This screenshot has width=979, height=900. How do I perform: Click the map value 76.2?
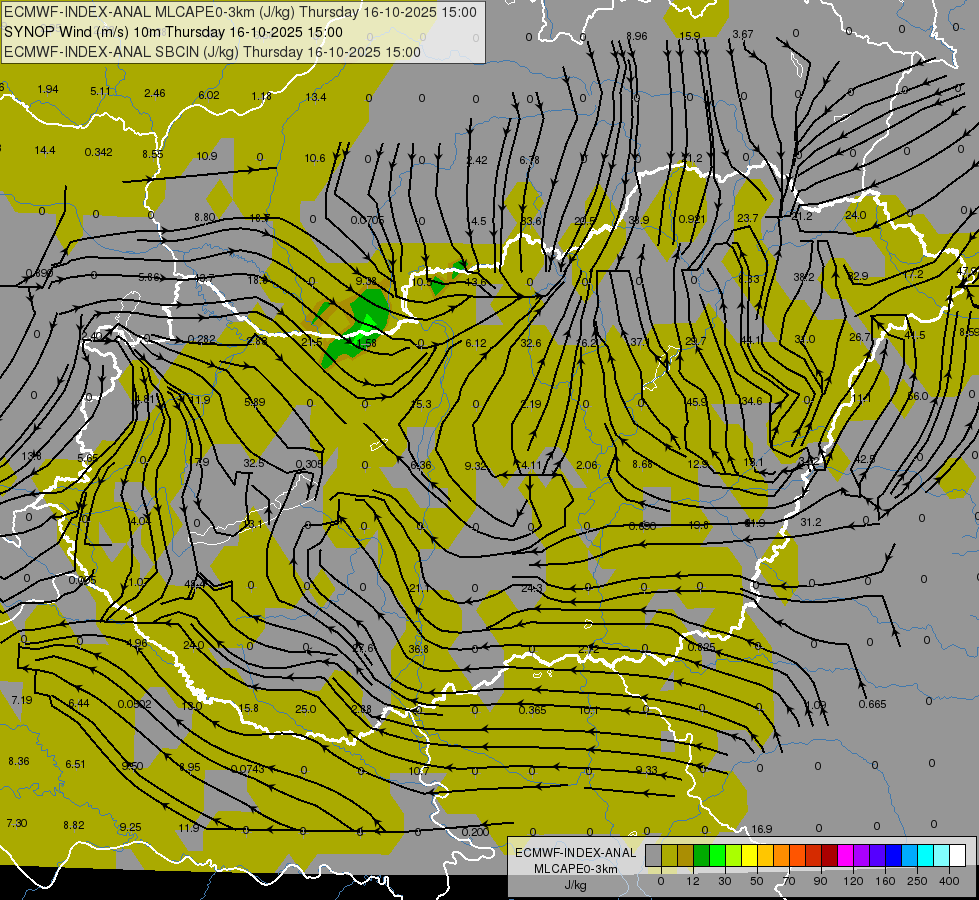[x=586, y=342]
